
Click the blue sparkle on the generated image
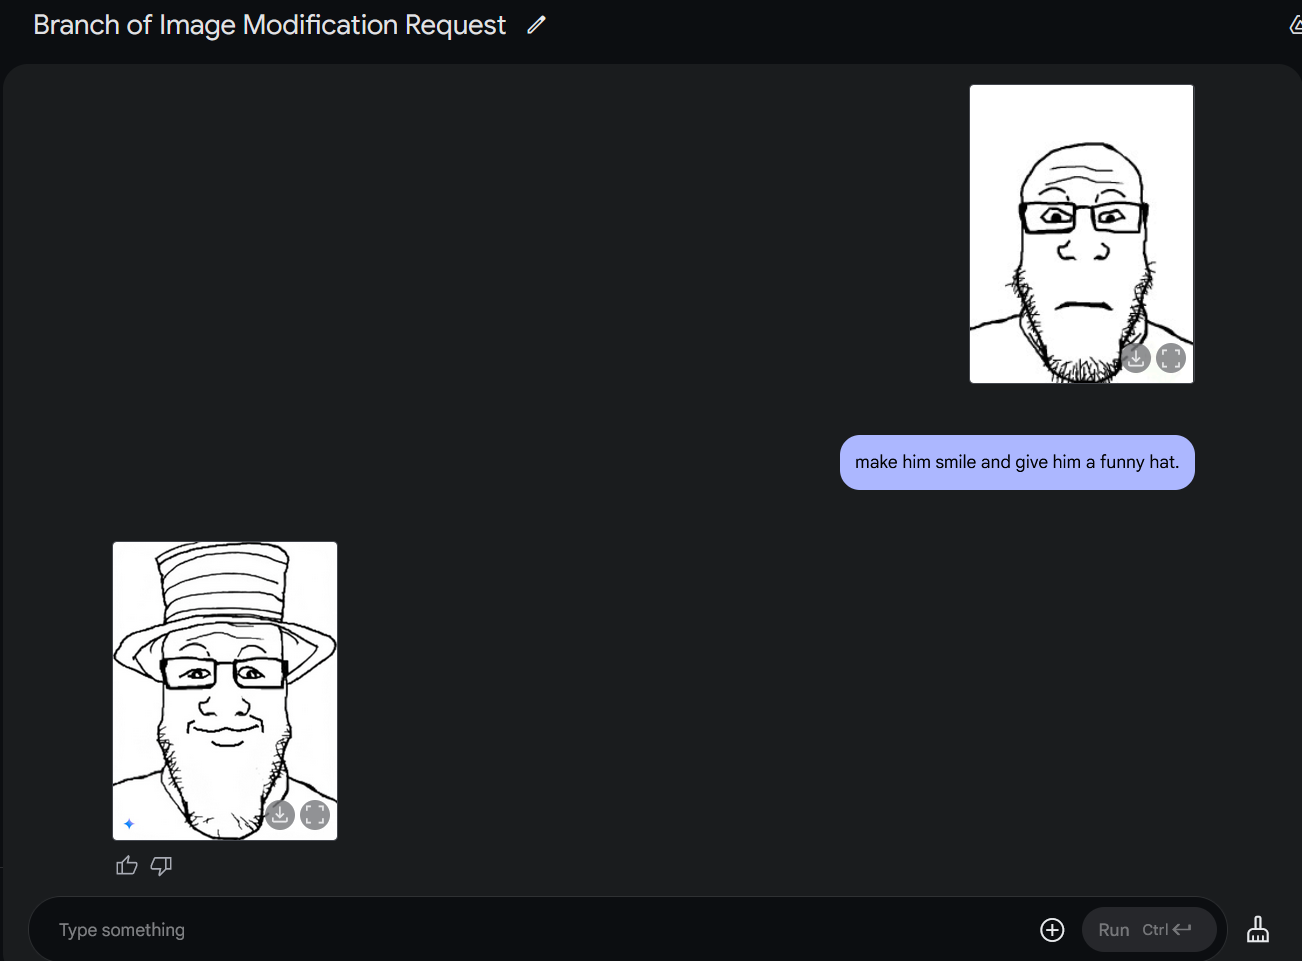coord(129,824)
